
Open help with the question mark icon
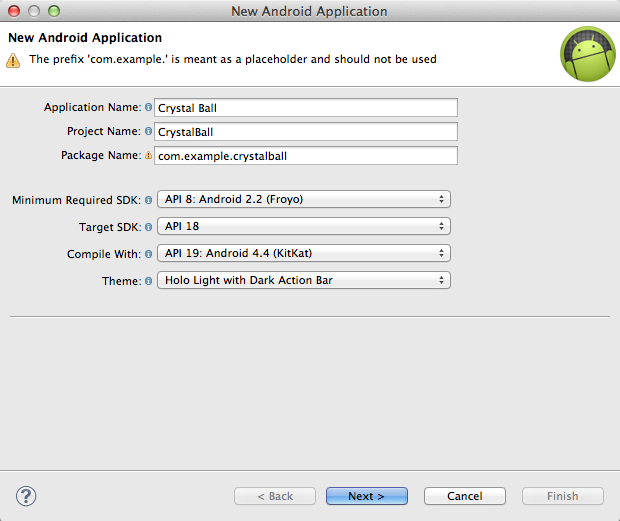[x=26, y=496]
